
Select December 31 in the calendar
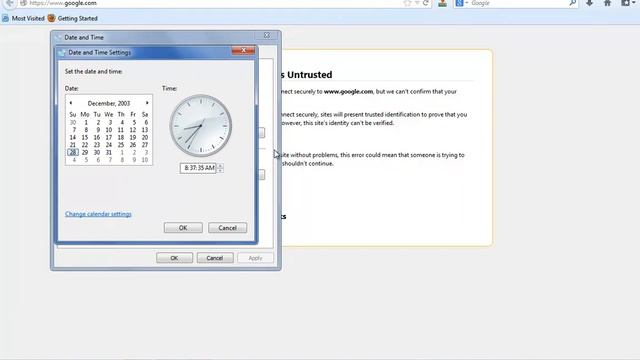point(109,152)
